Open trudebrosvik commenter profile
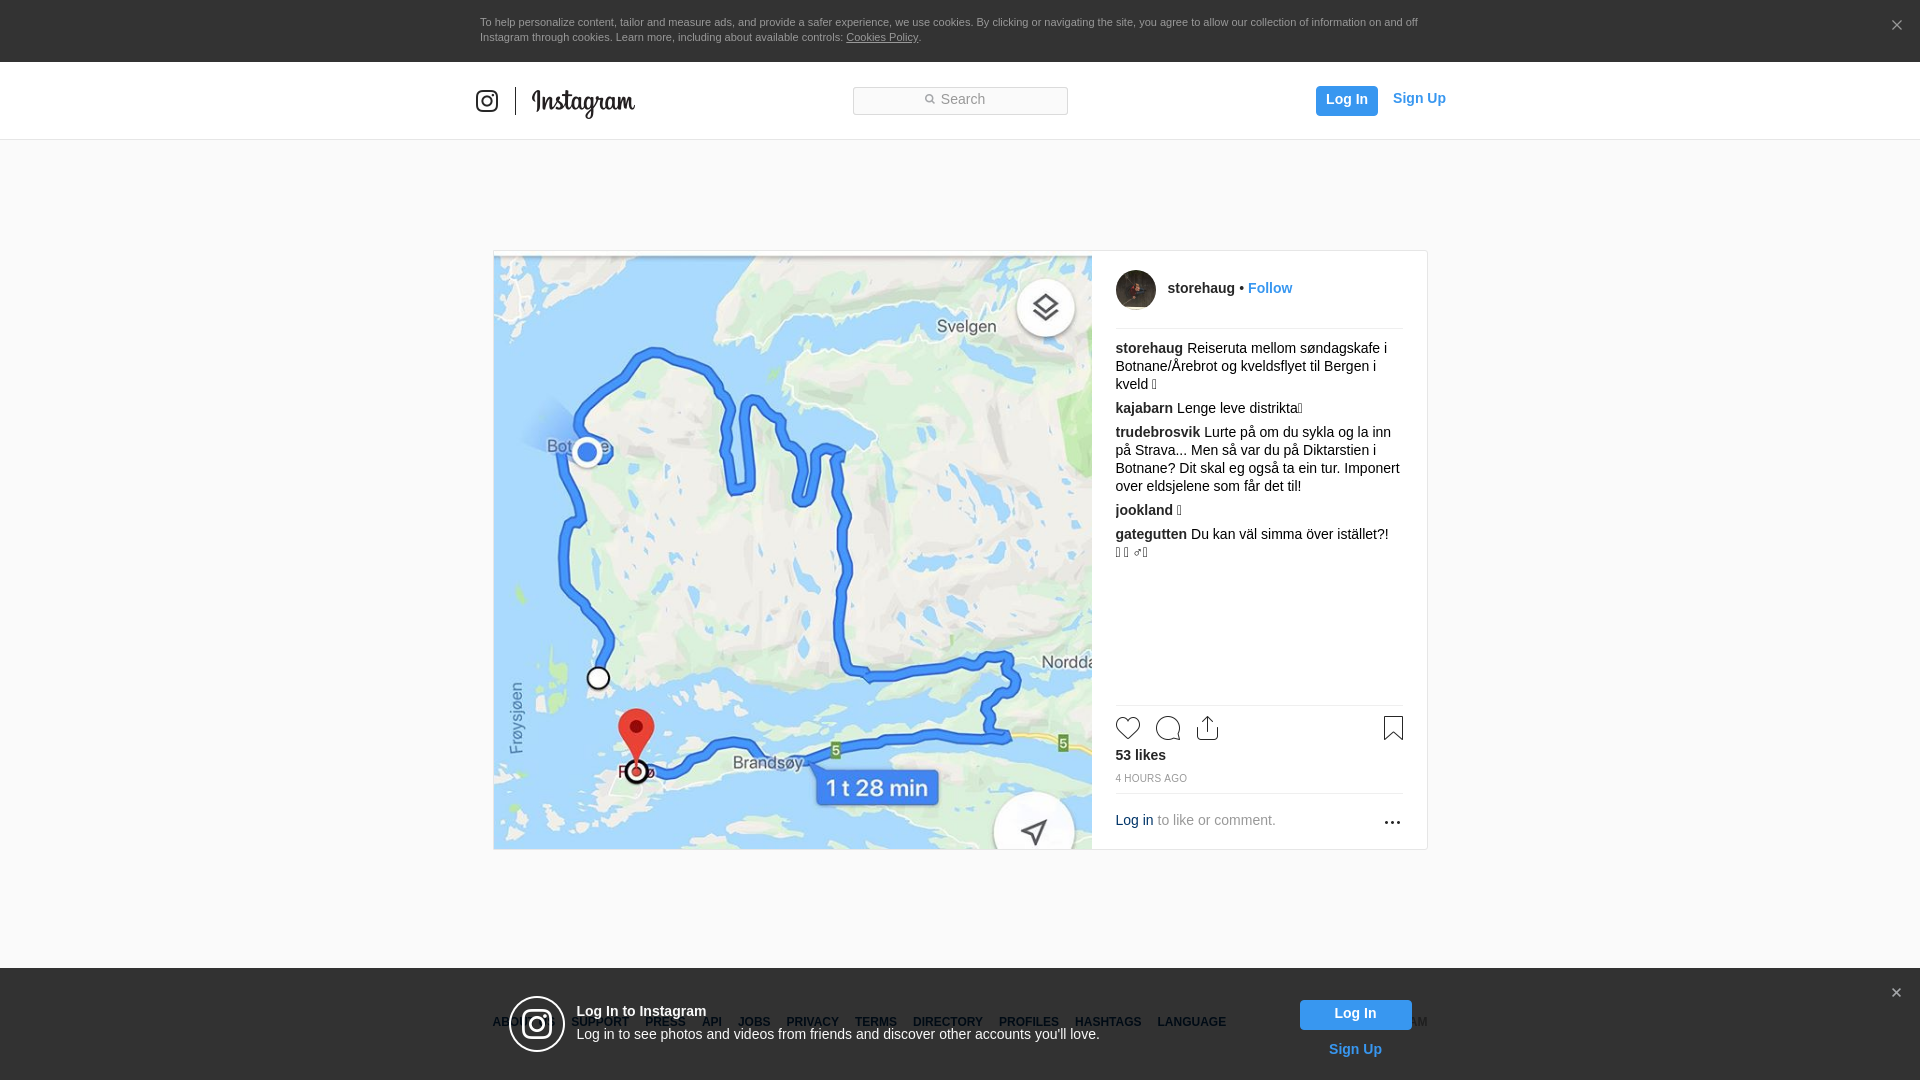Screen dimensions: 1920x1080 1157,432
